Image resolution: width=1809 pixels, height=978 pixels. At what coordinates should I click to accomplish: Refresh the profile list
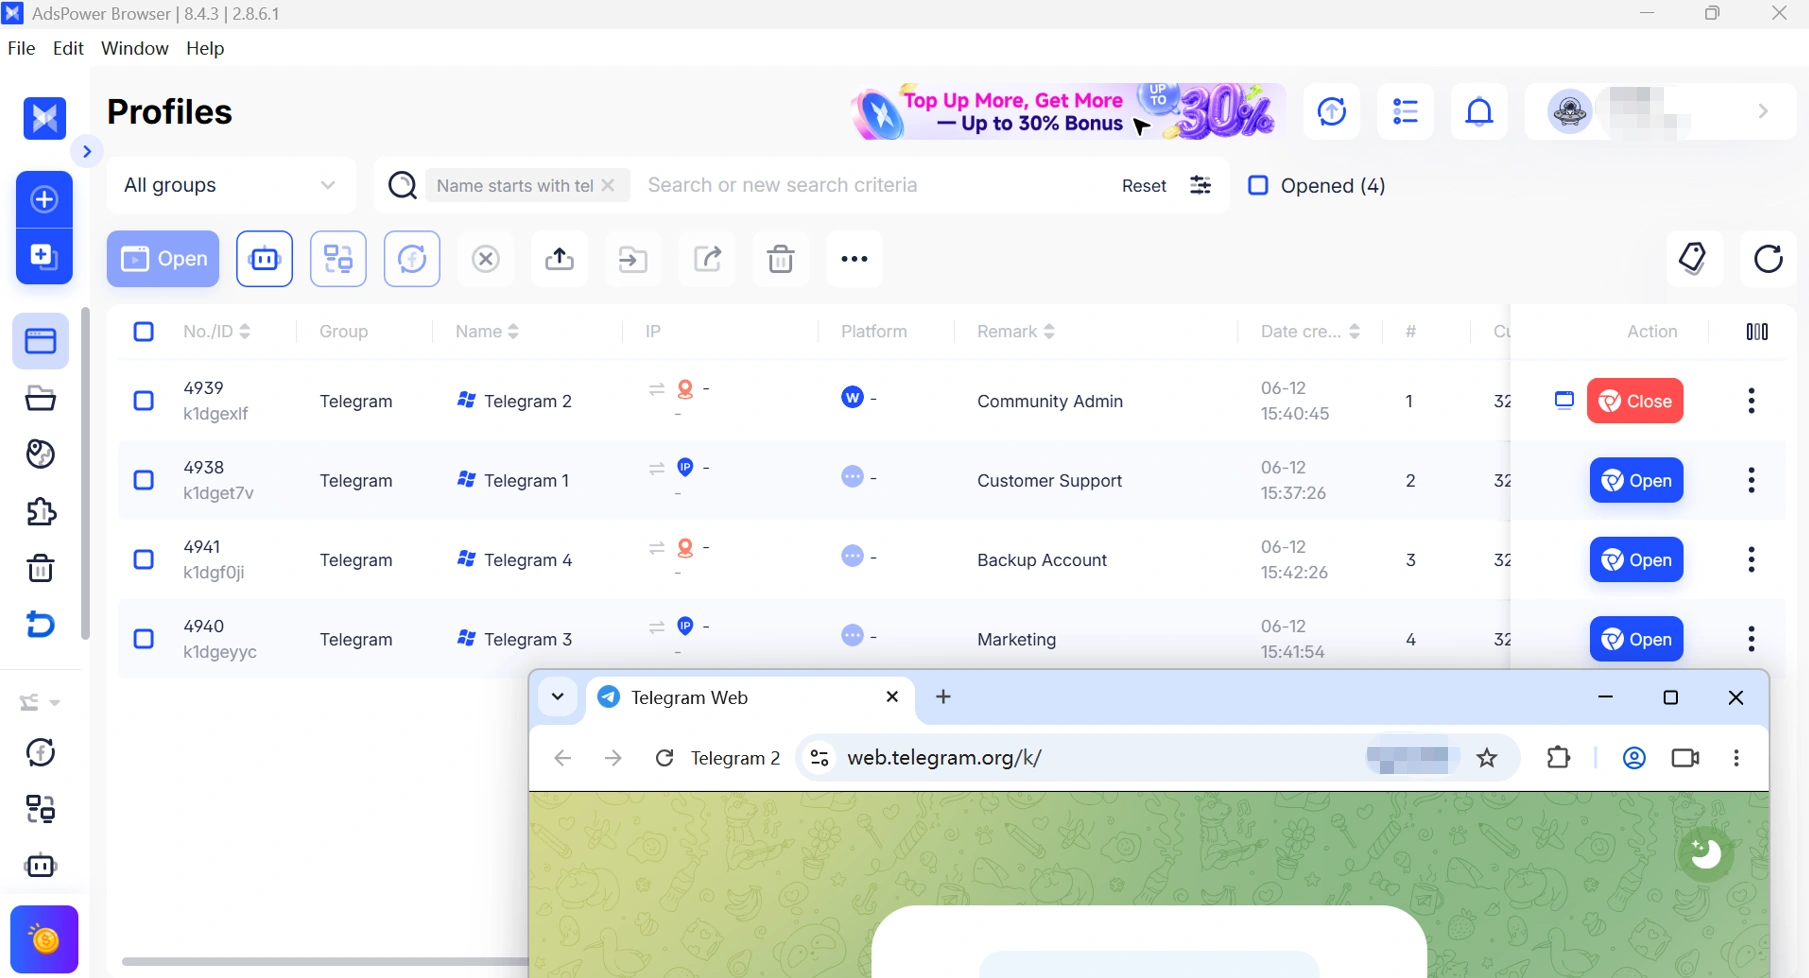tap(1768, 259)
